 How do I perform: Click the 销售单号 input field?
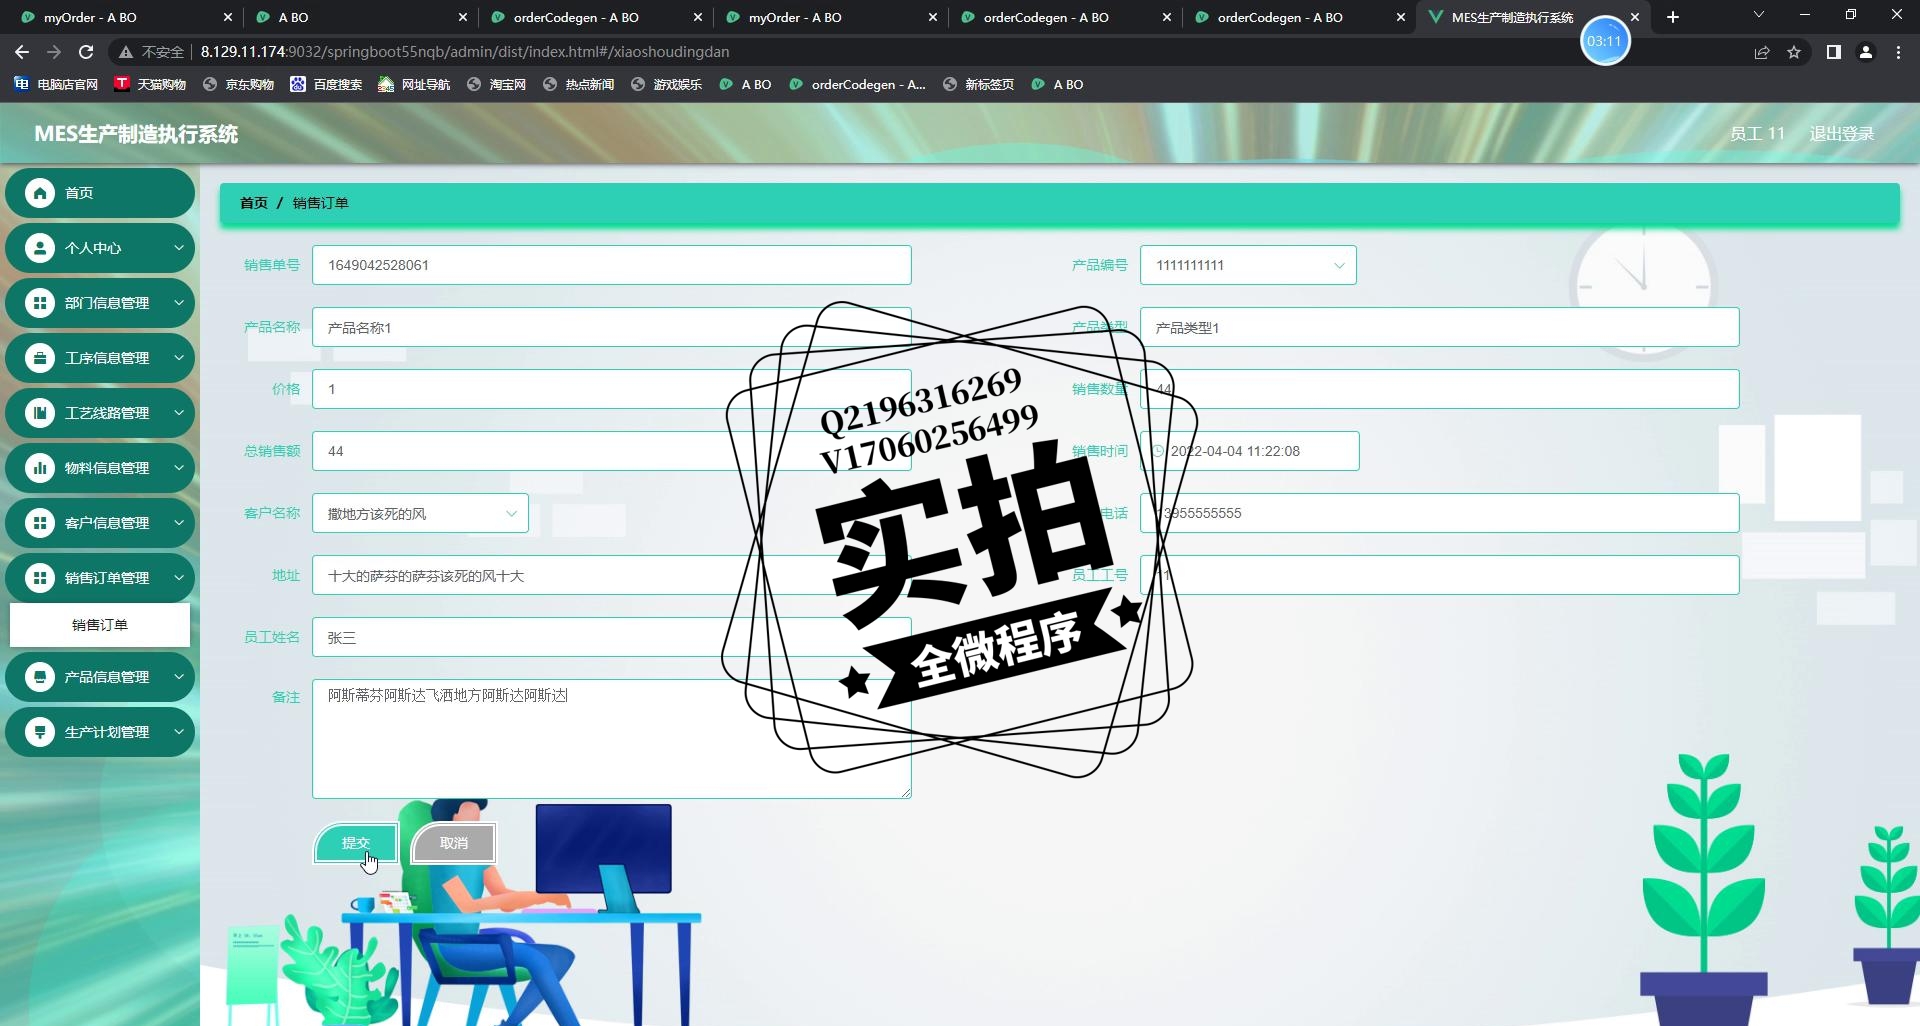pyautogui.click(x=611, y=265)
